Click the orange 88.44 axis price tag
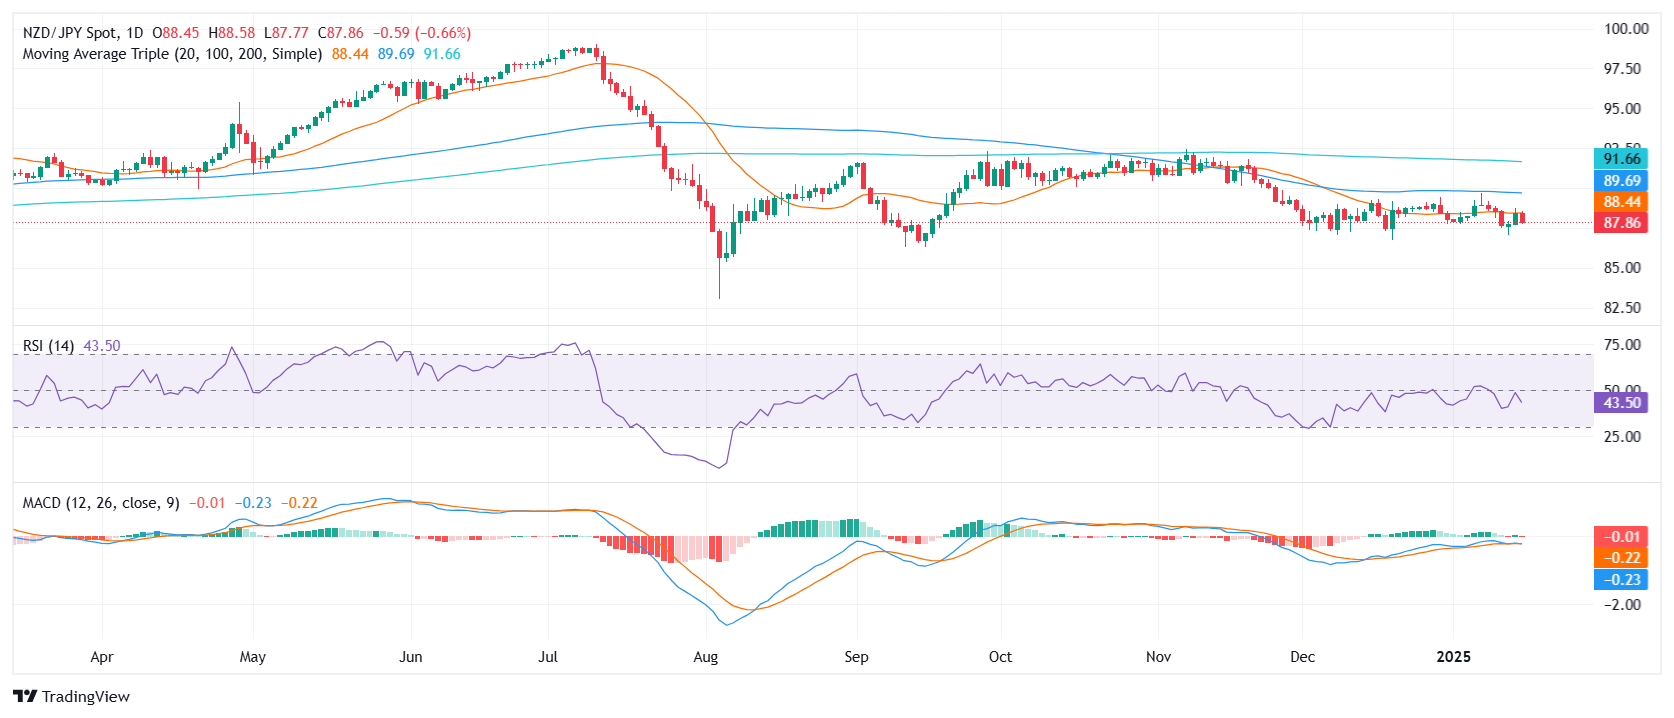1674x718 pixels. point(1620,202)
